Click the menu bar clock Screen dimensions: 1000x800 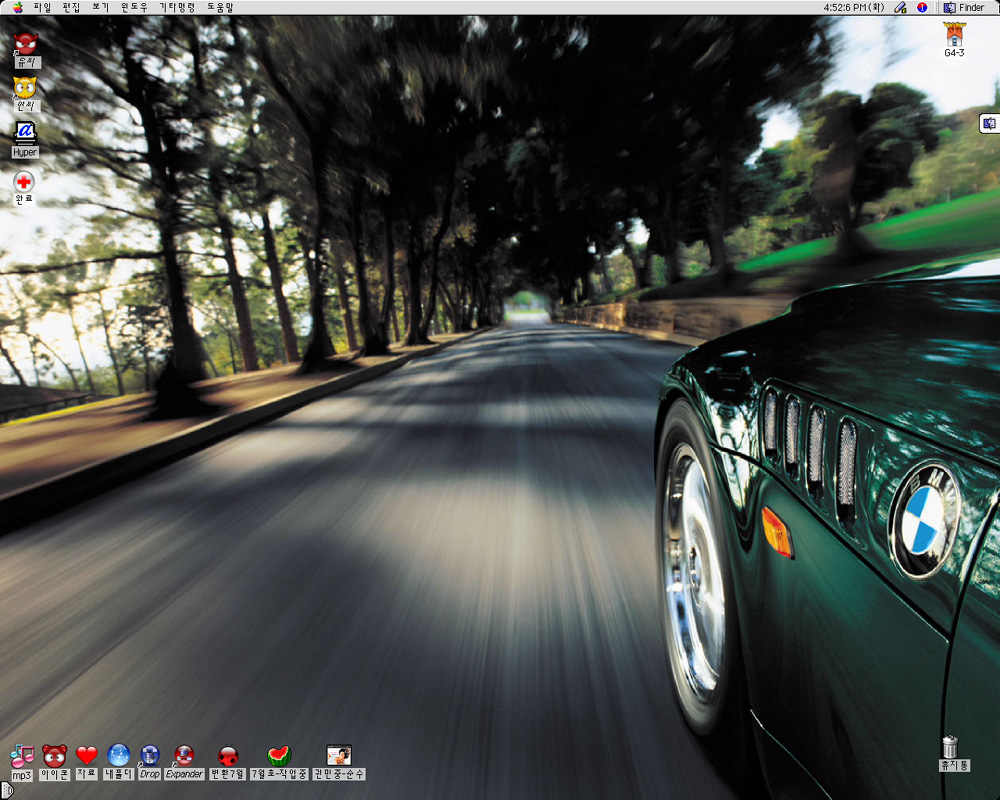click(853, 7)
